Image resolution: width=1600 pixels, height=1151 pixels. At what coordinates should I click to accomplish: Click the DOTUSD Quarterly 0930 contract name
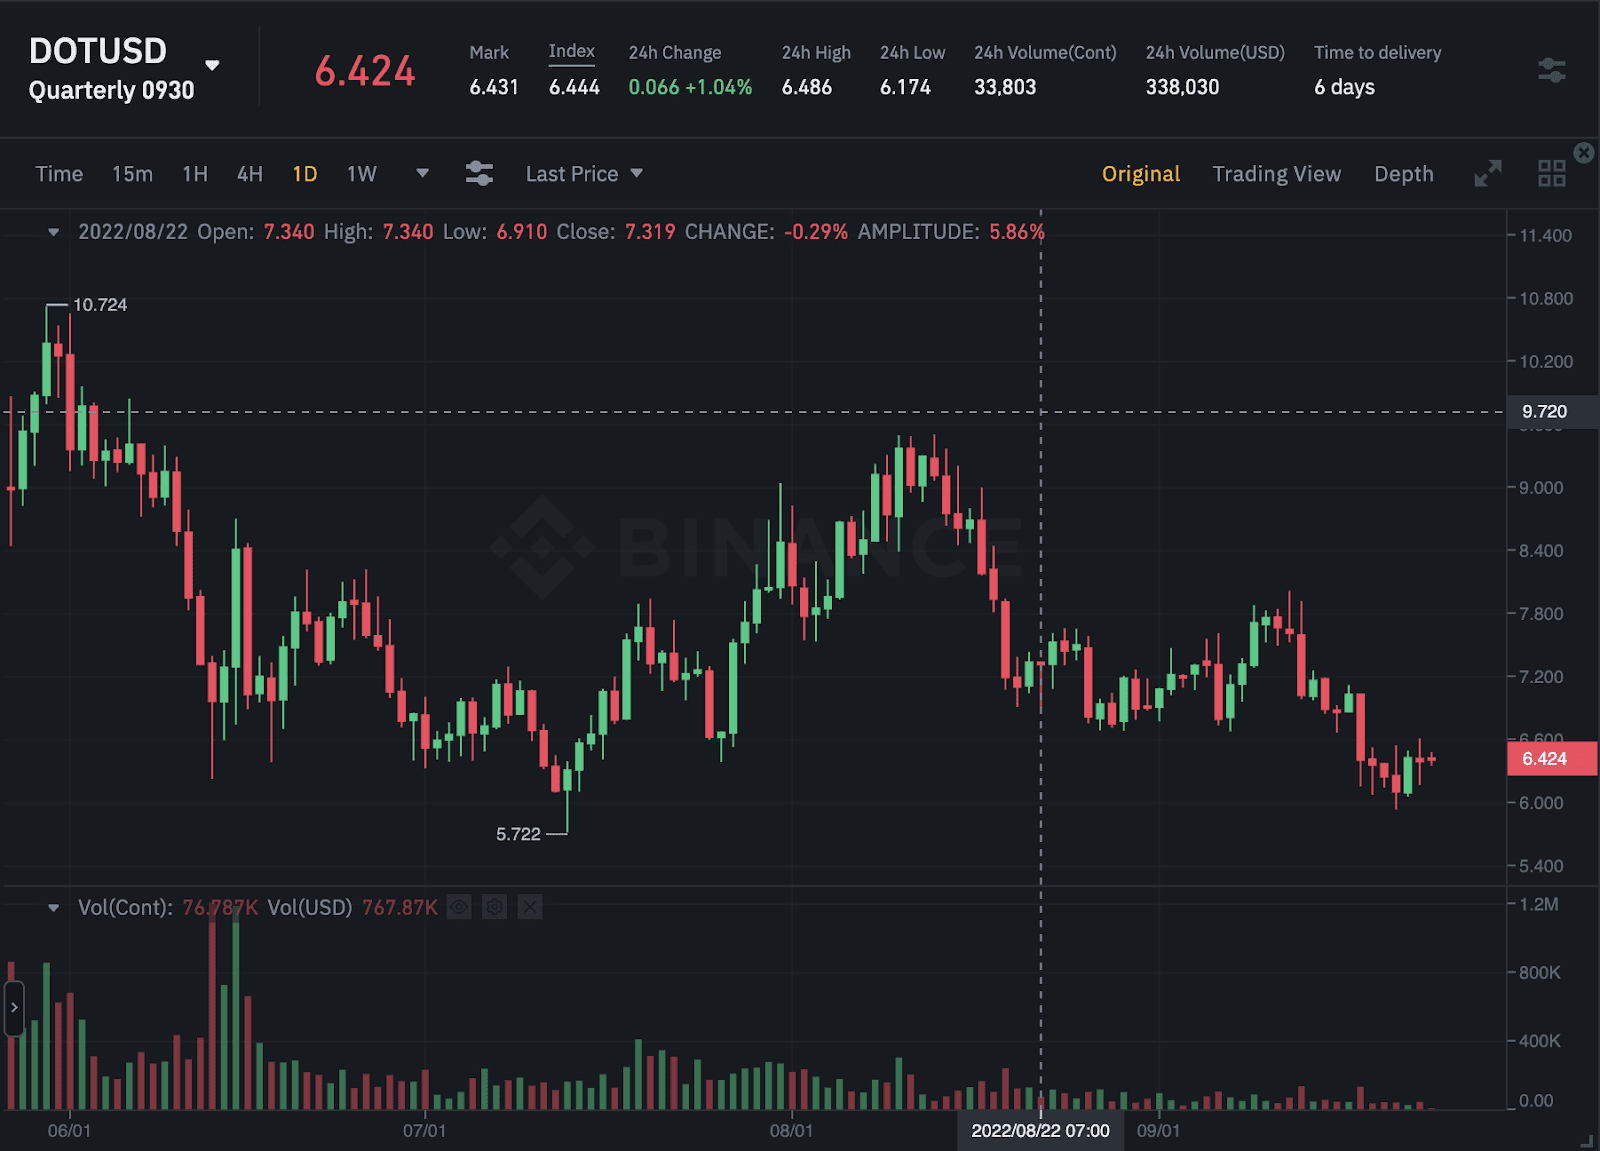point(112,69)
